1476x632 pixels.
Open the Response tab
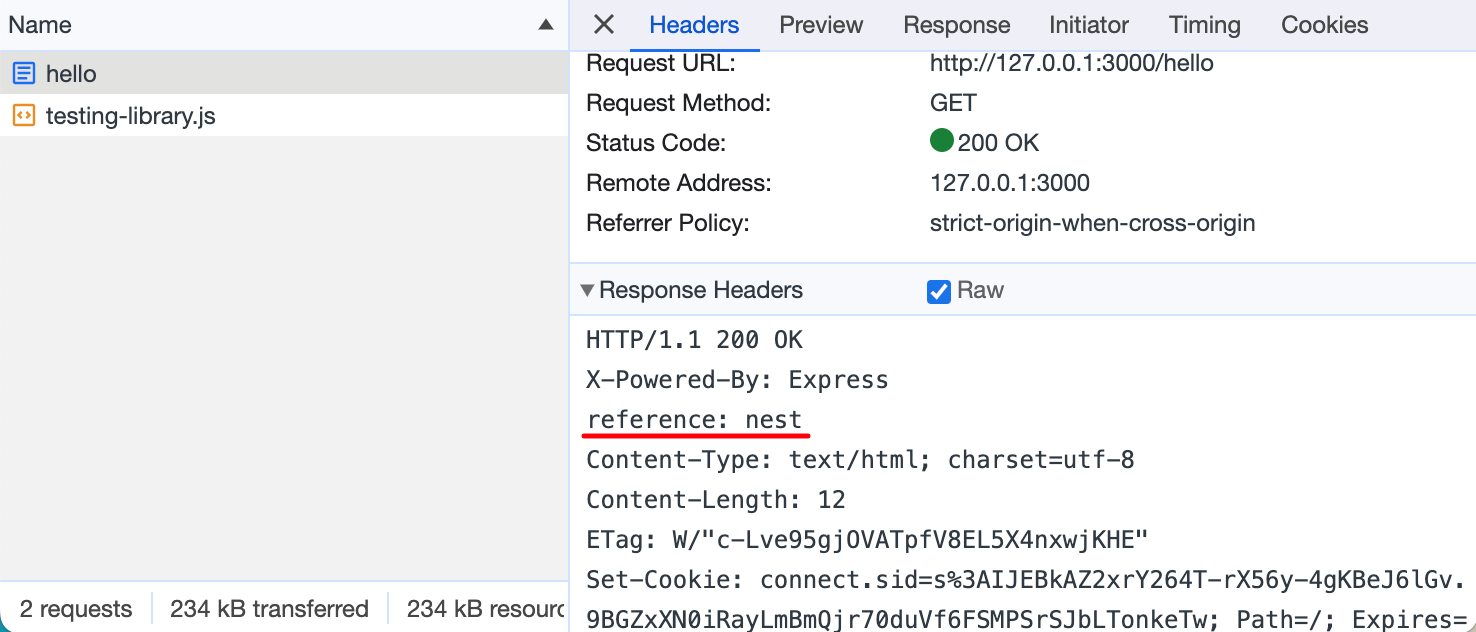coord(957,25)
